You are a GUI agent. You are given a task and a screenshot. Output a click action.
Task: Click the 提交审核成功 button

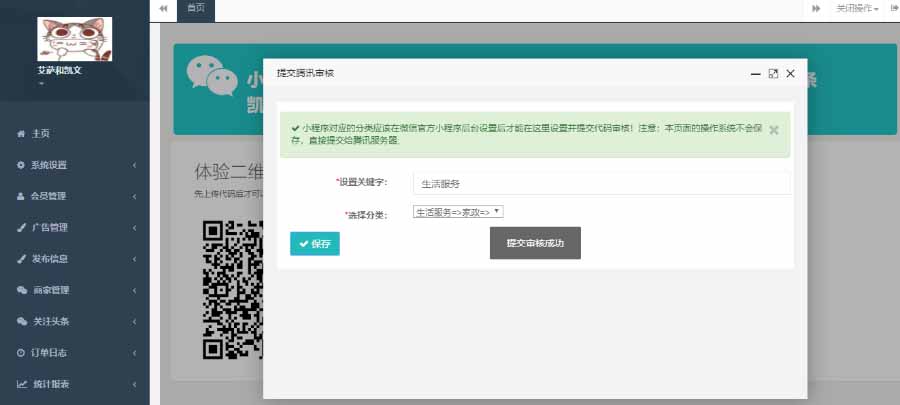[535, 243]
